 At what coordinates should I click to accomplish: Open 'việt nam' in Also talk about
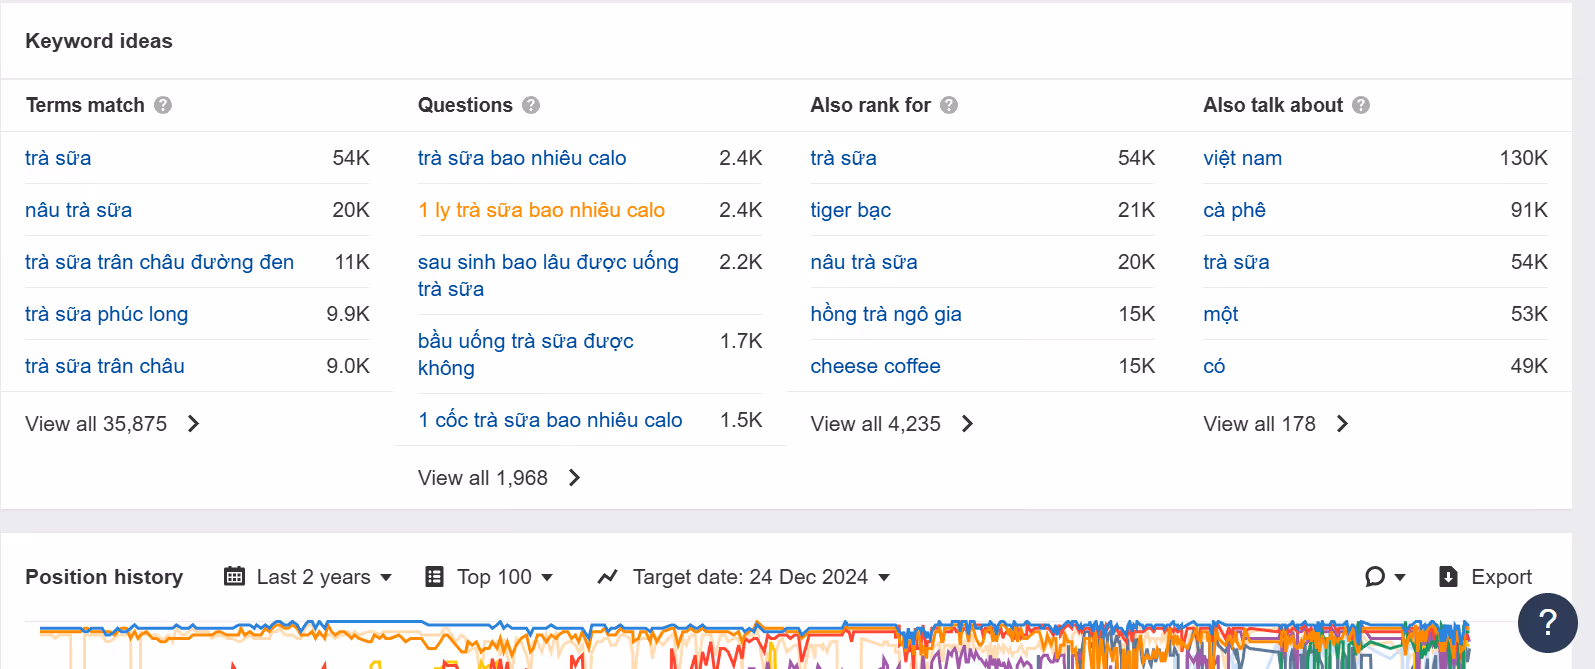(x=1243, y=158)
